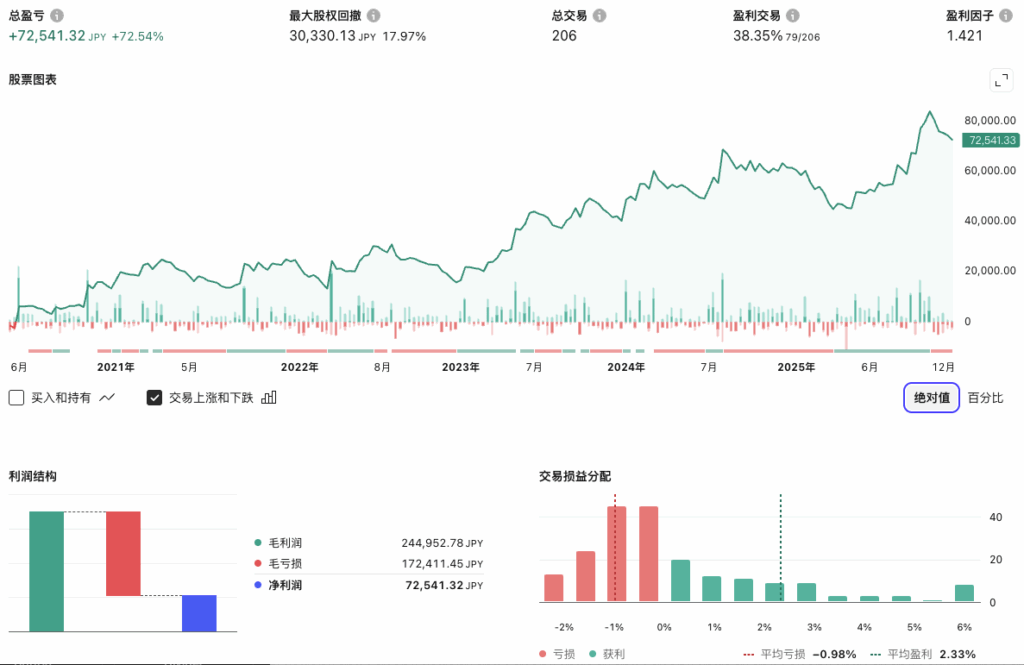Screen dimensions: 1024x665
Task: Click the green 毛利润 bar
Action: [46, 571]
